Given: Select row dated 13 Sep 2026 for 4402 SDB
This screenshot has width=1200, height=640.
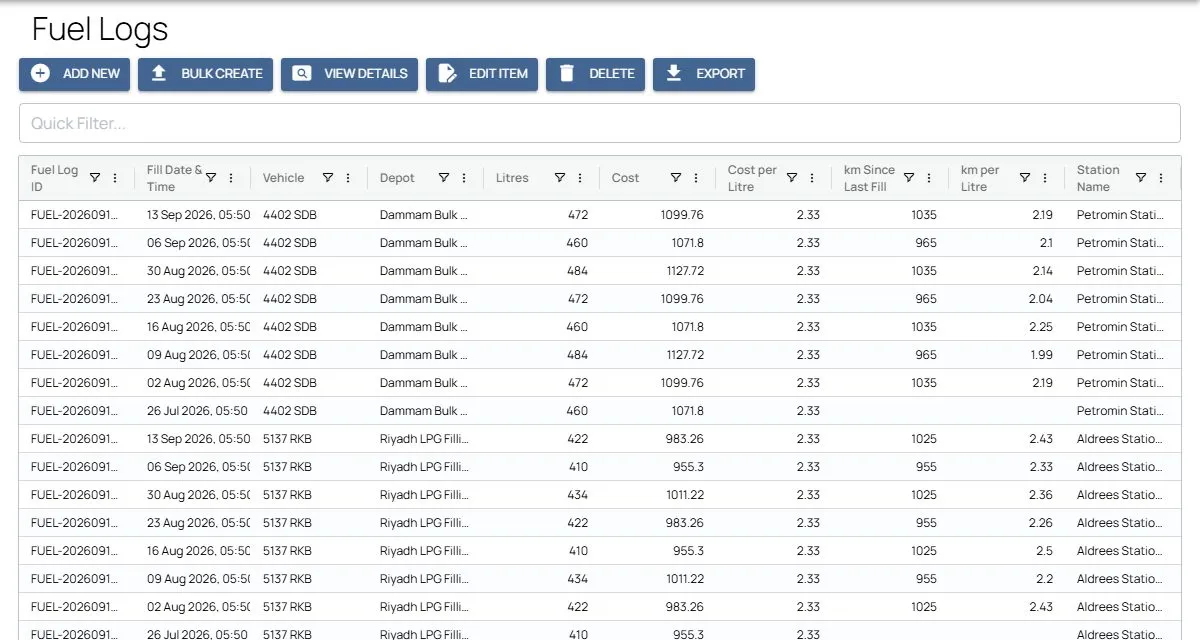Looking at the screenshot, I should (600, 215).
